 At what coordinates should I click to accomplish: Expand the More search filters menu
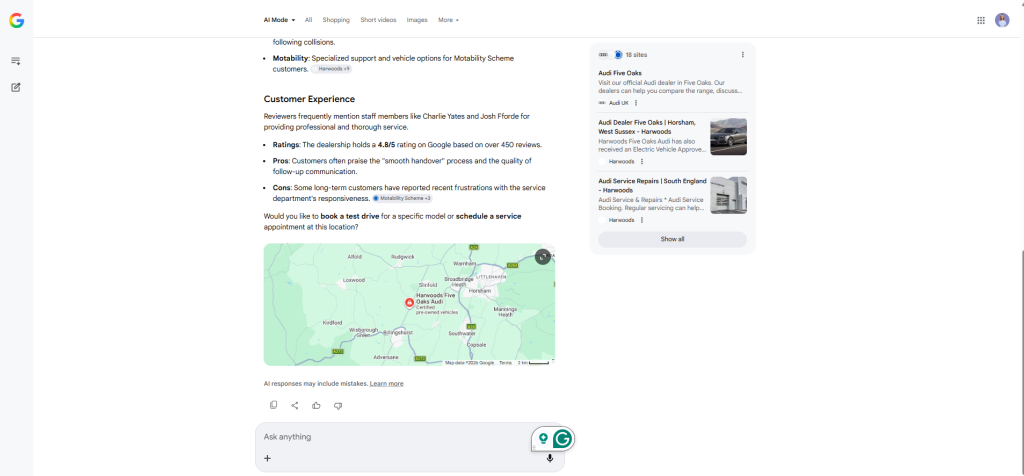(x=448, y=19)
